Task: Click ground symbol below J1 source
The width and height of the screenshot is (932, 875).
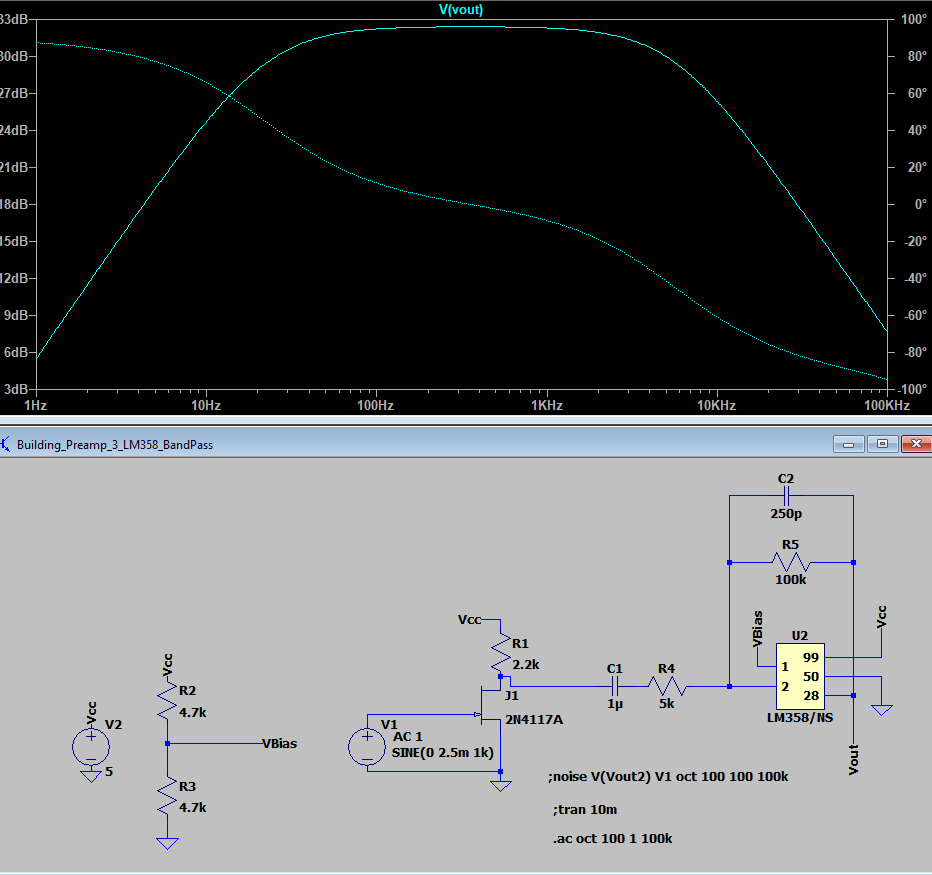Action: point(500,786)
